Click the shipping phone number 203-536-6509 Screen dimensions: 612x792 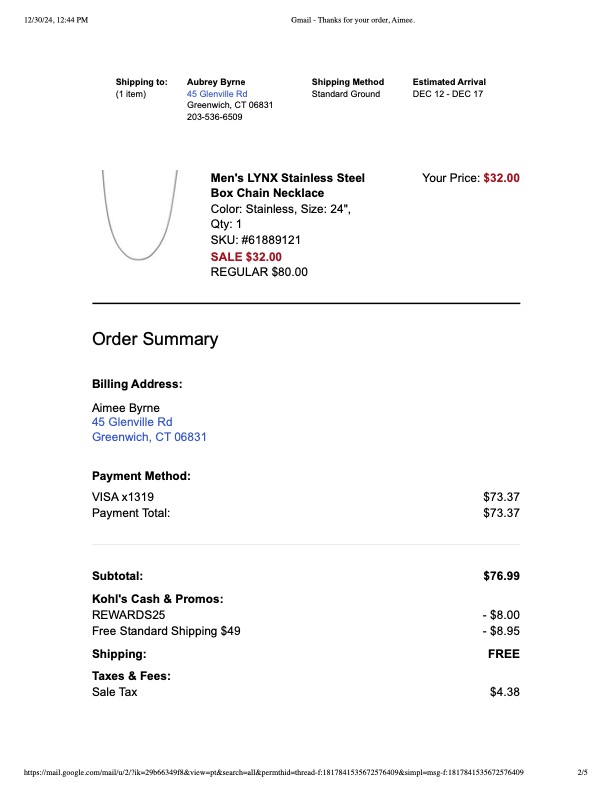click(215, 117)
